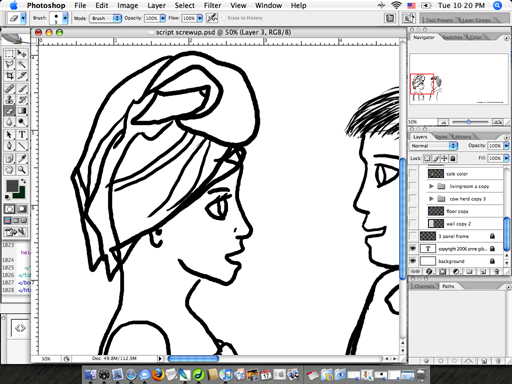
Task: Select the Blur tool
Action: 9,122
